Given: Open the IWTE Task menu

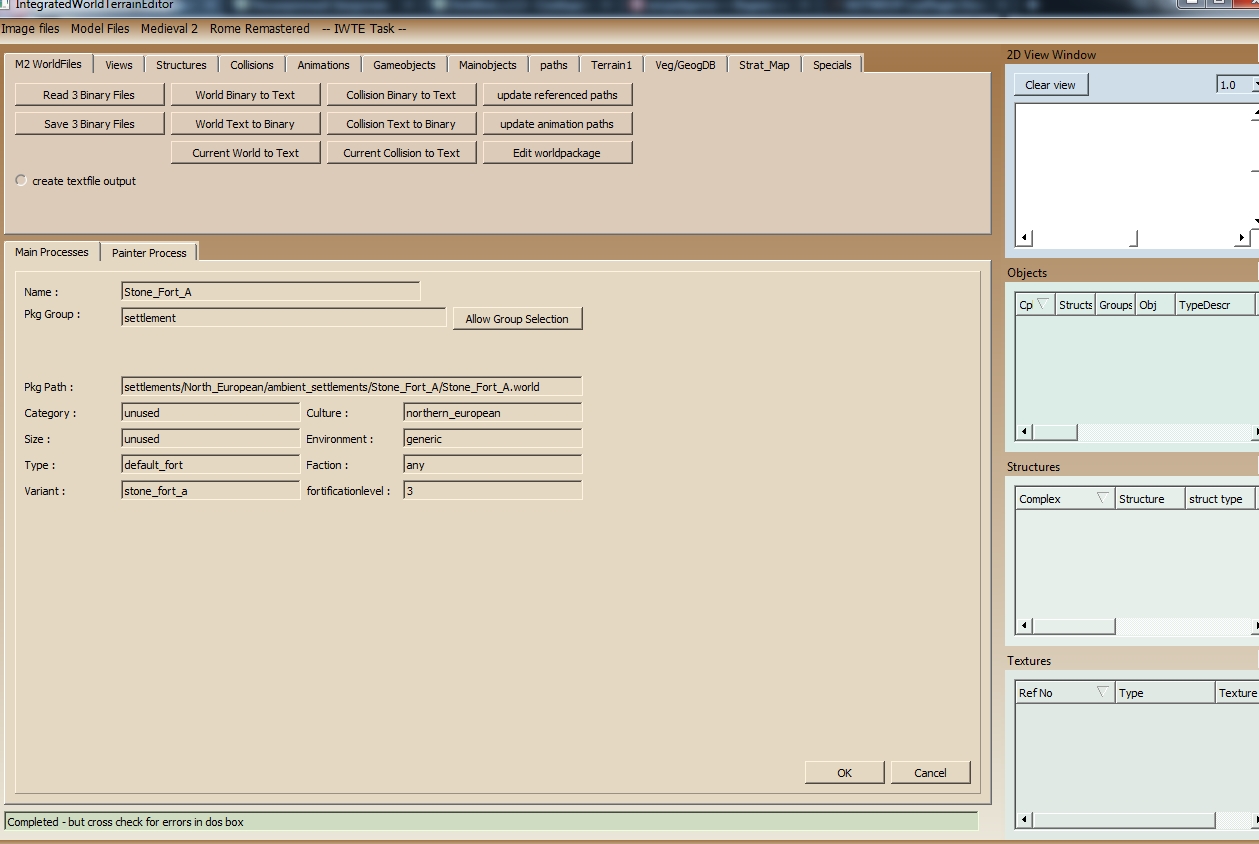Looking at the screenshot, I should click(364, 29).
